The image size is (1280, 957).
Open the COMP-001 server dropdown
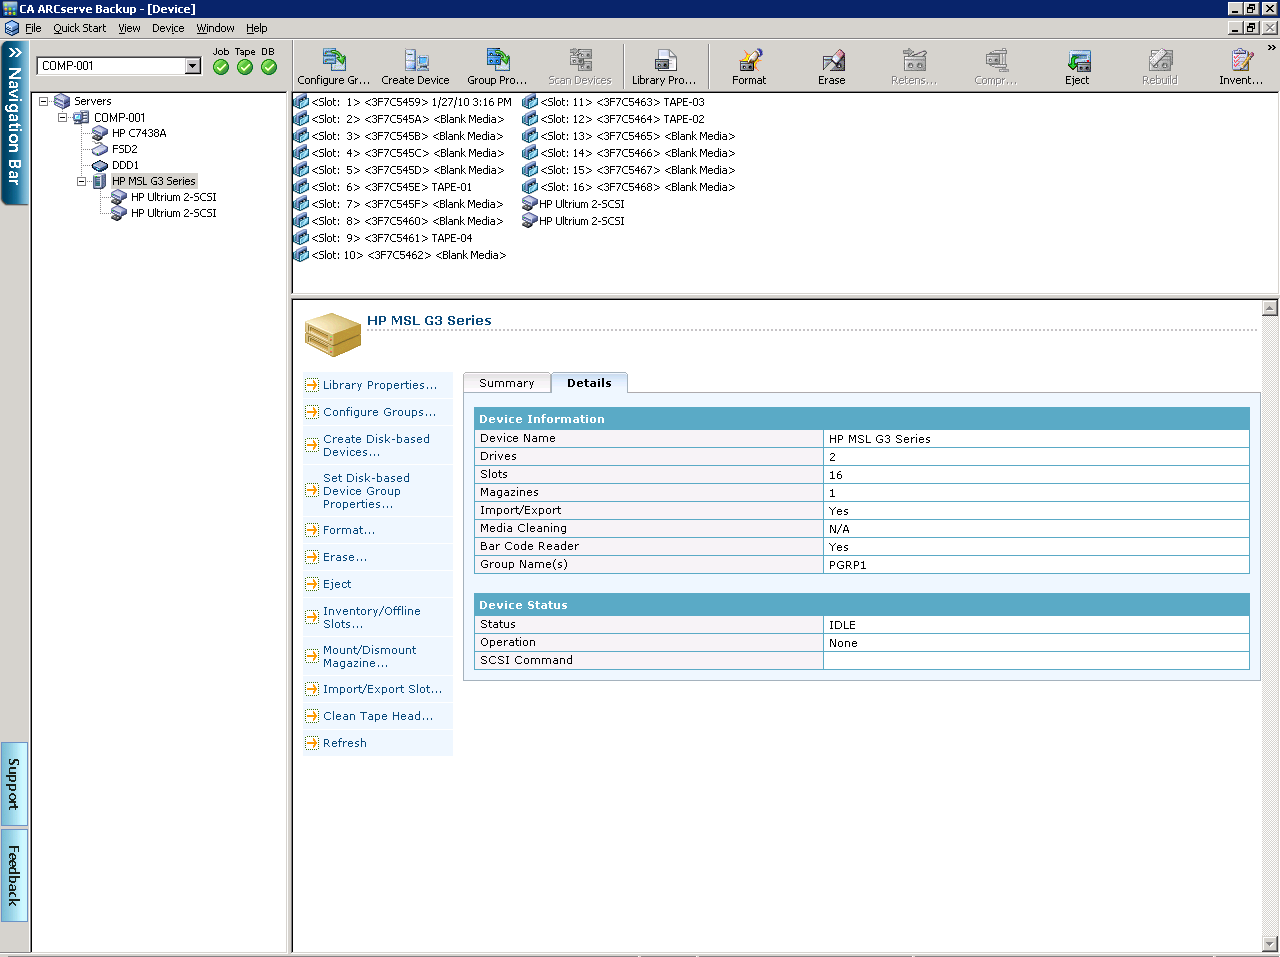coord(193,66)
